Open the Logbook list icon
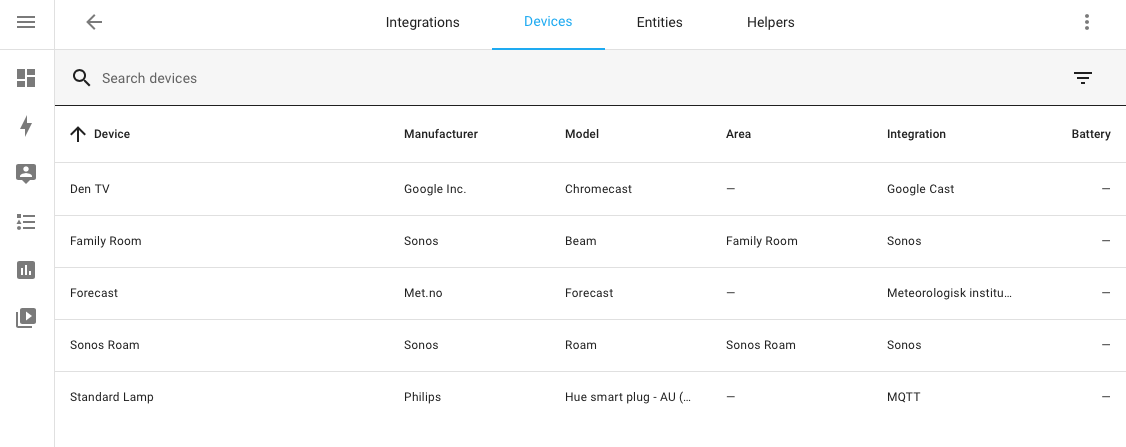 pyautogui.click(x=26, y=222)
